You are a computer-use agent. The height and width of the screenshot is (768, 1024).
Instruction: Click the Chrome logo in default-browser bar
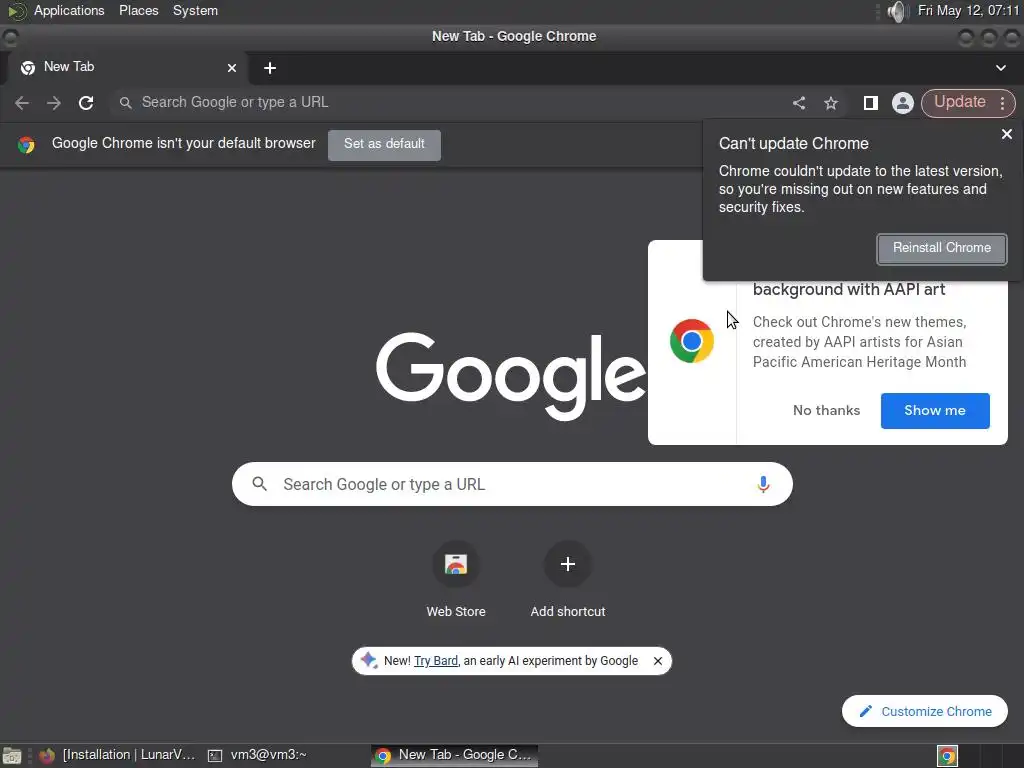(26, 144)
